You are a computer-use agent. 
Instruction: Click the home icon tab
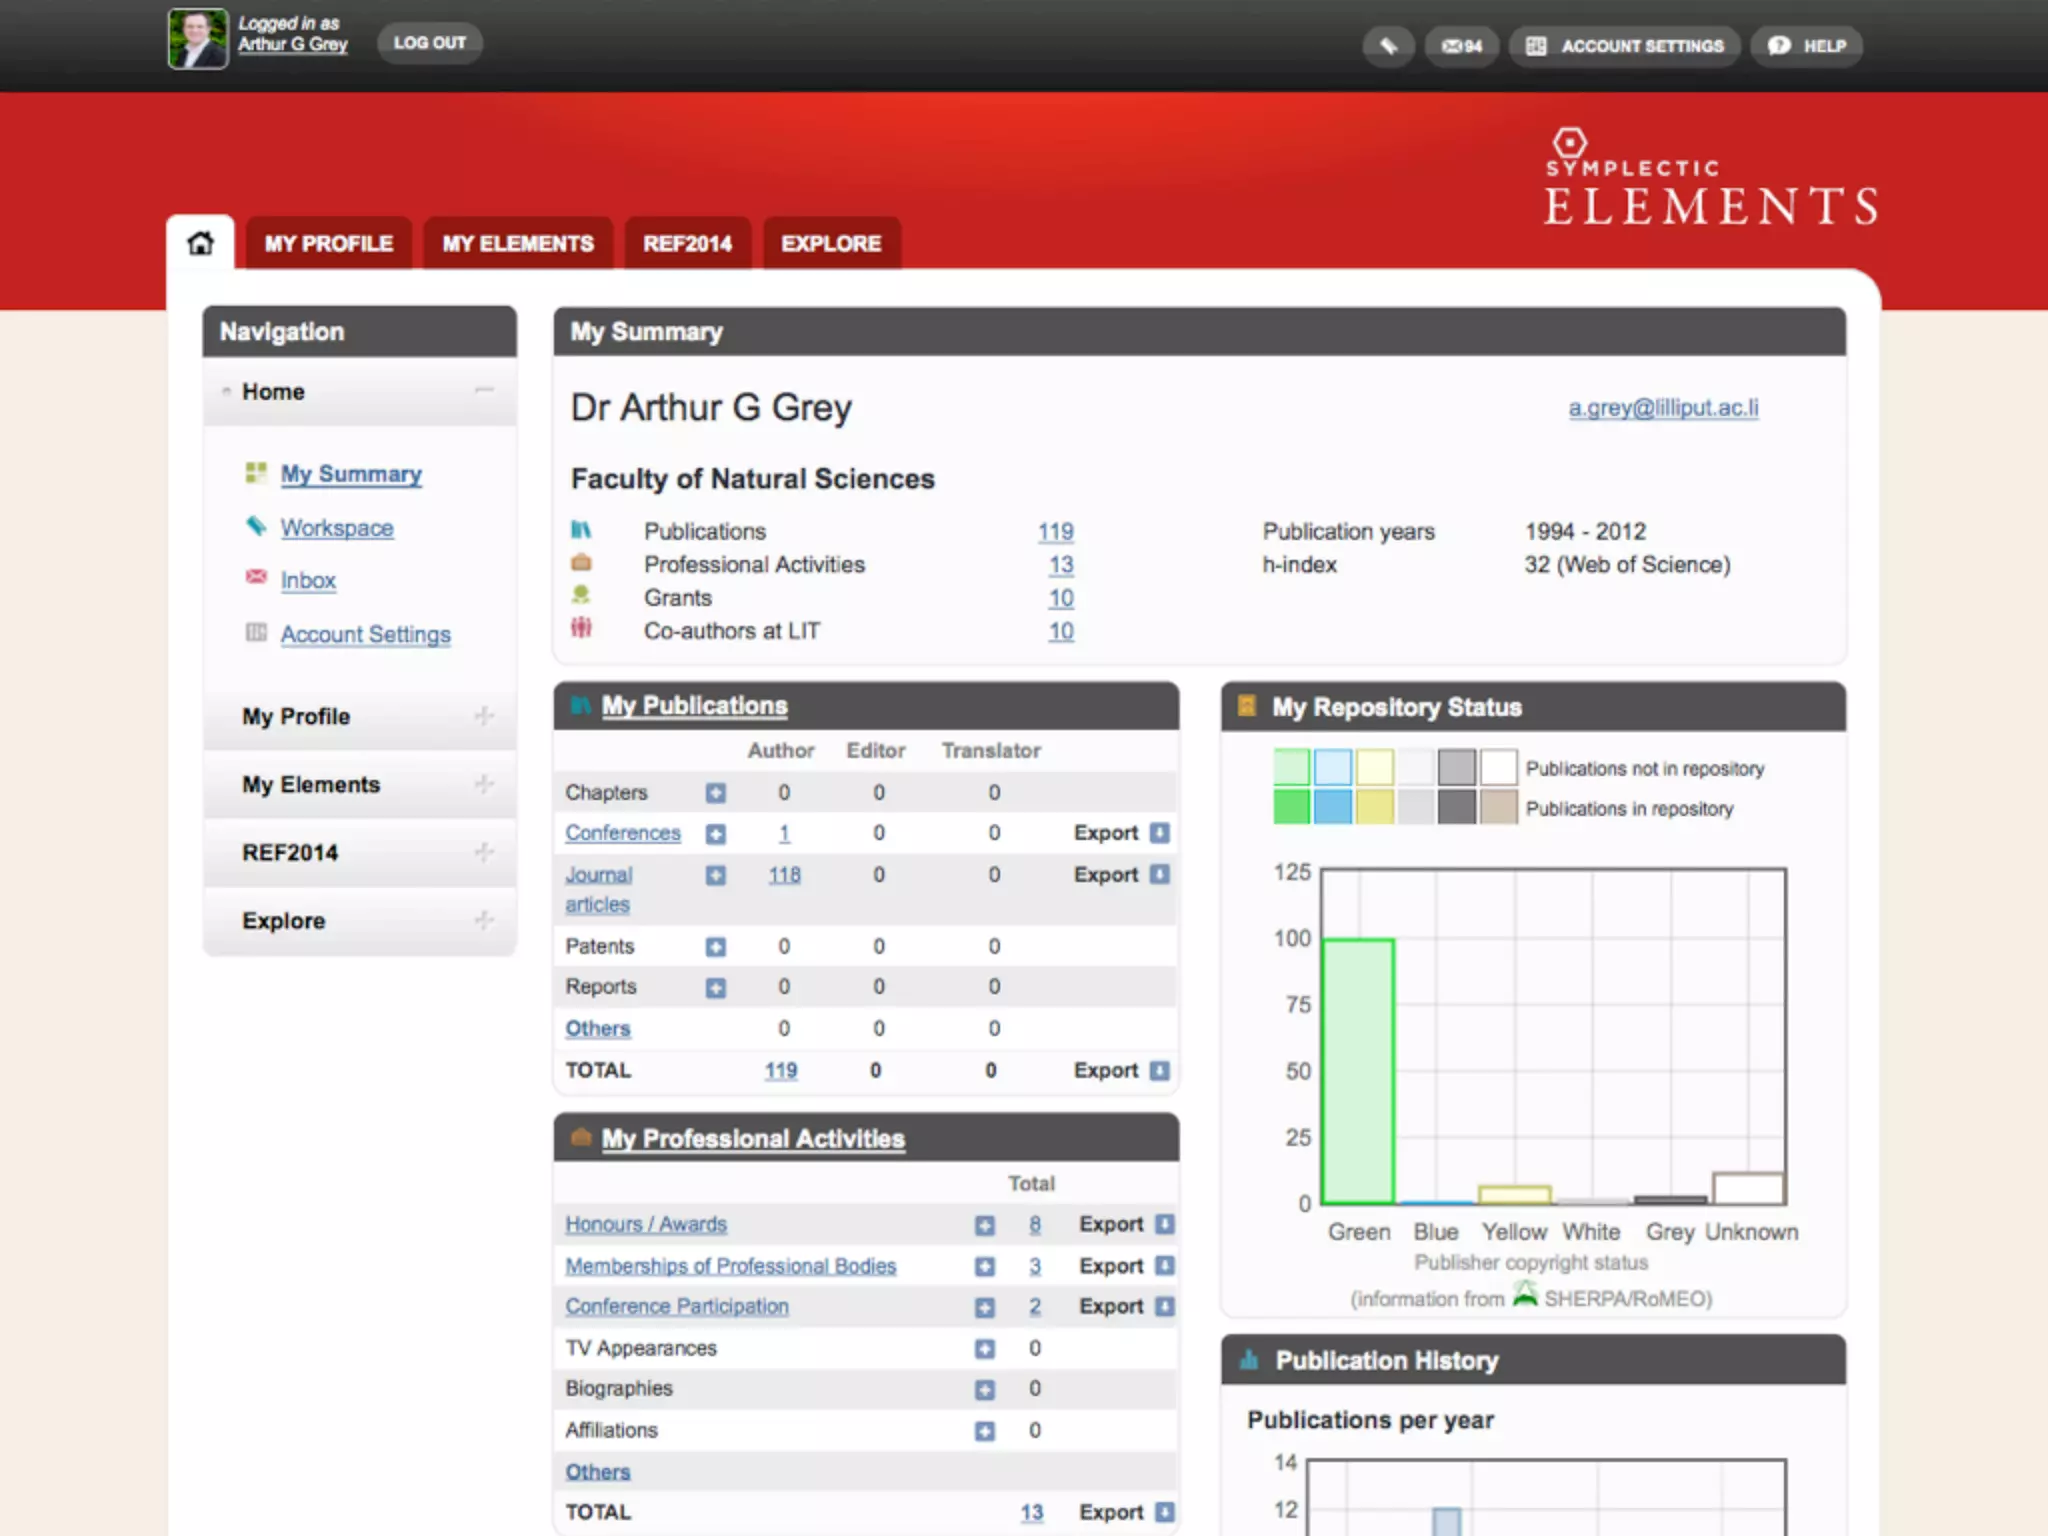200,243
